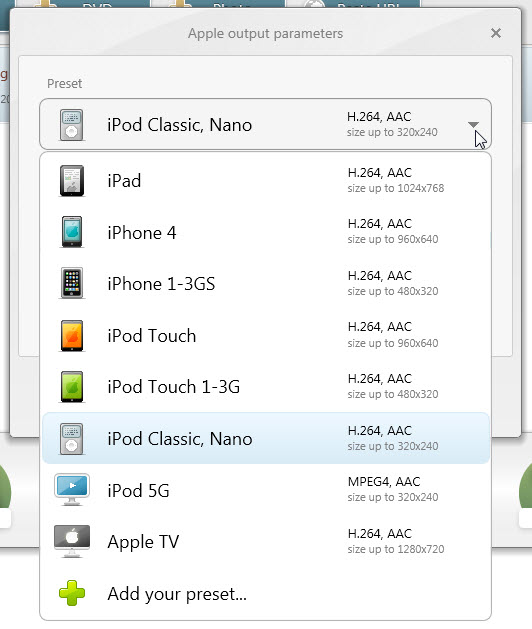This screenshot has height=629, width=532.
Task: Select iPod Classic icon in highlighted list row
Action: coord(72,438)
